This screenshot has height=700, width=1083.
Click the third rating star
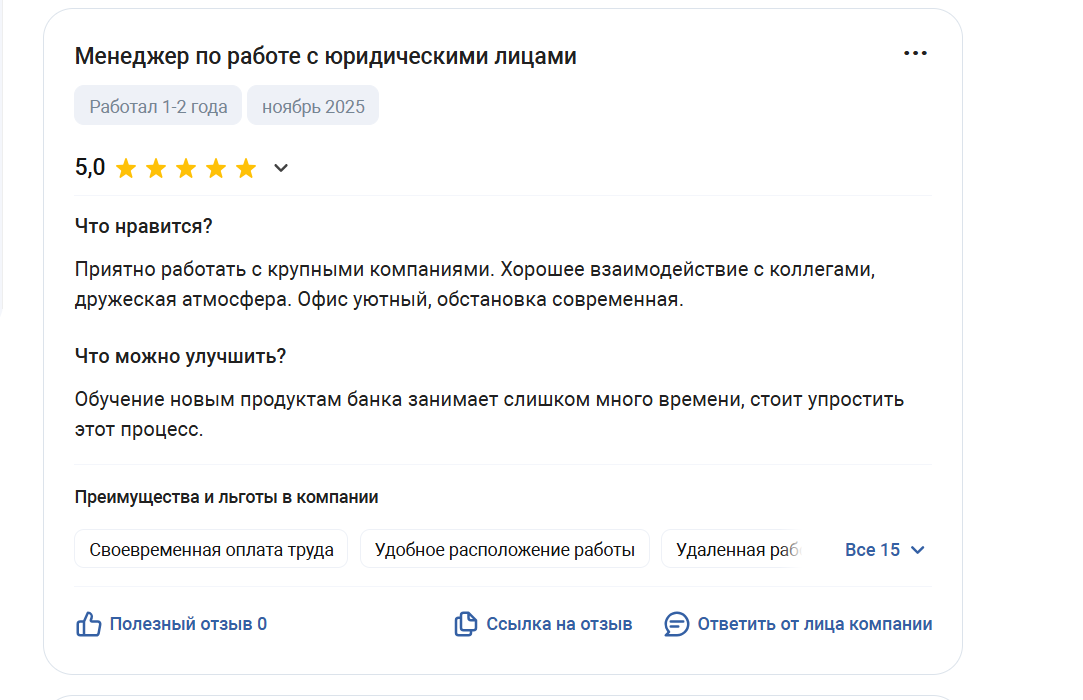(186, 168)
